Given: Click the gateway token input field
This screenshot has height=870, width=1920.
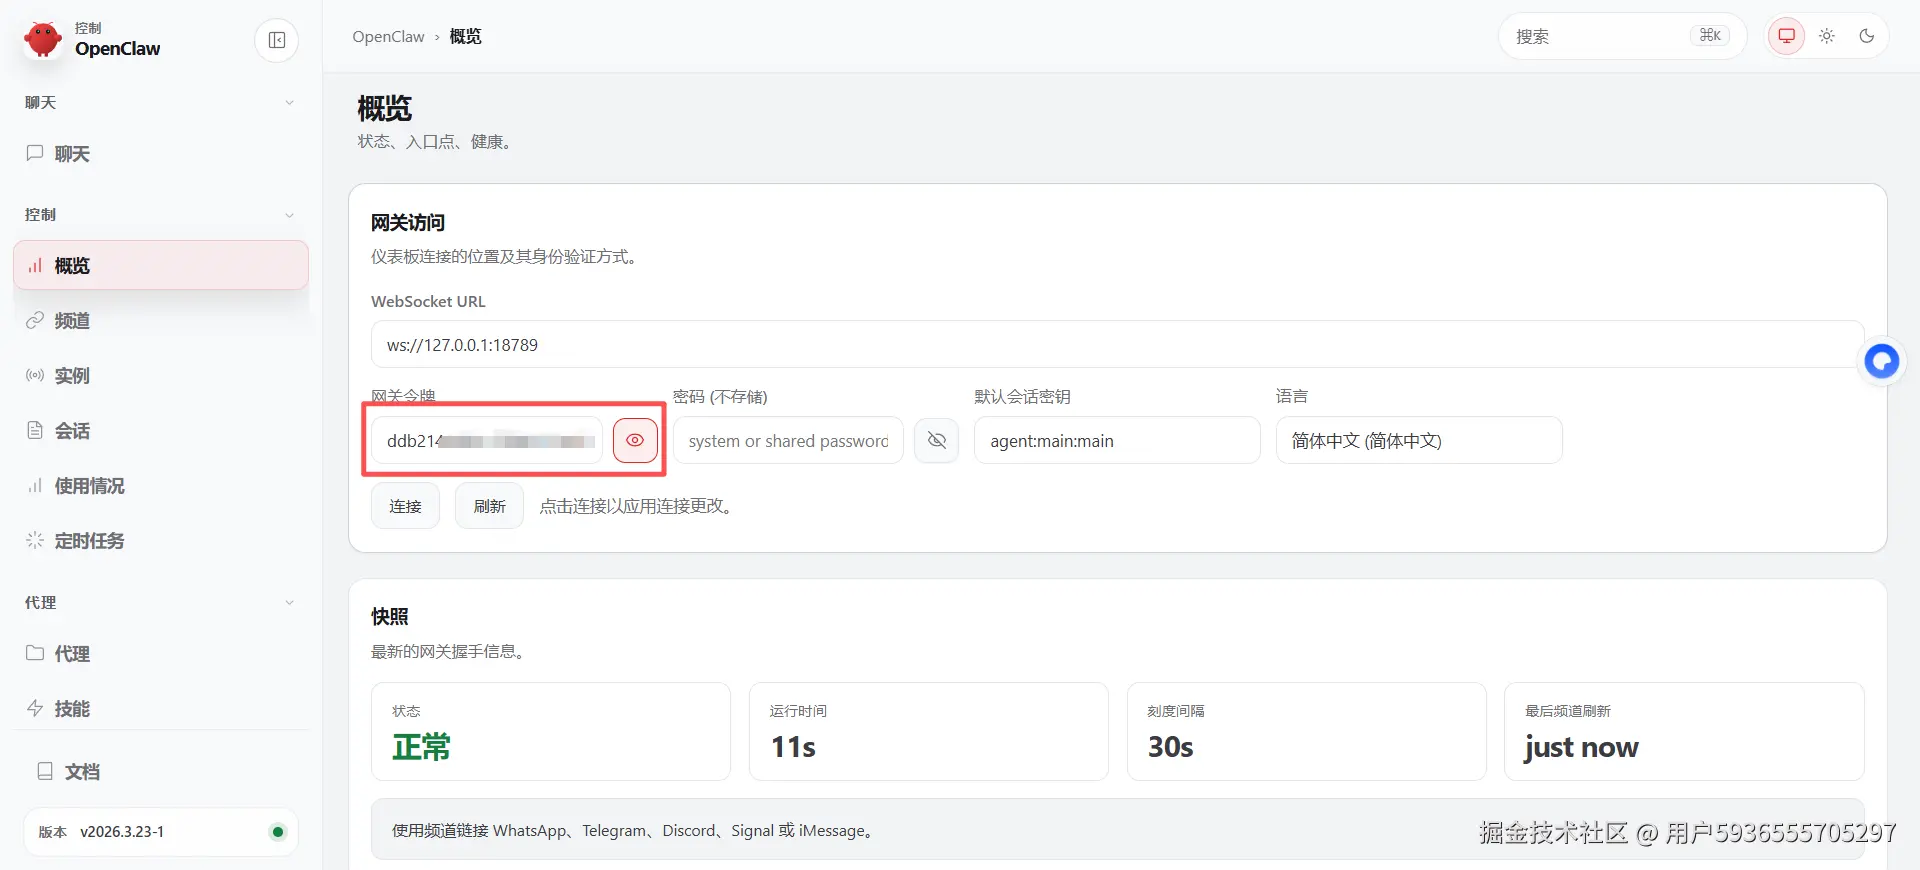Looking at the screenshot, I should point(487,441).
